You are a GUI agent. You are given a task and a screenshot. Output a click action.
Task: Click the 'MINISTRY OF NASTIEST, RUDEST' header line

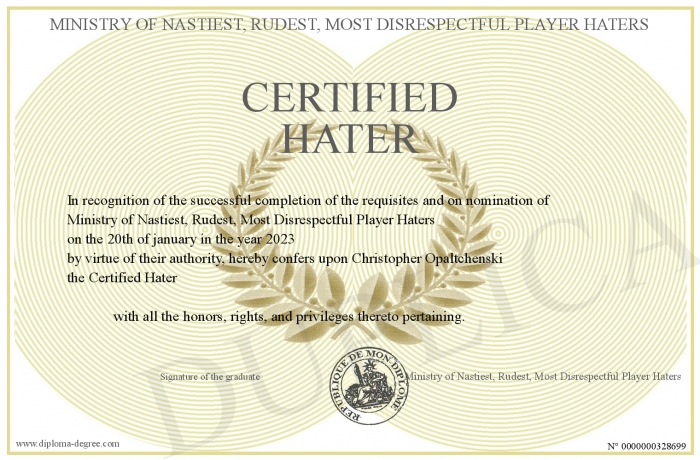(x=349, y=24)
